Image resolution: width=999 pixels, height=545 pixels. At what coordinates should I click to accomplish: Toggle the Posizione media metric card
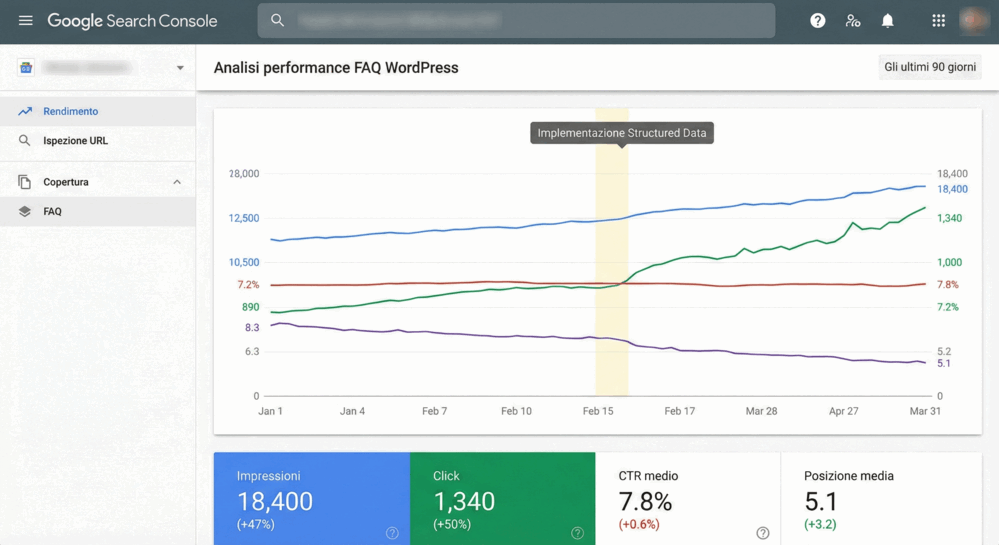[881, 498]
